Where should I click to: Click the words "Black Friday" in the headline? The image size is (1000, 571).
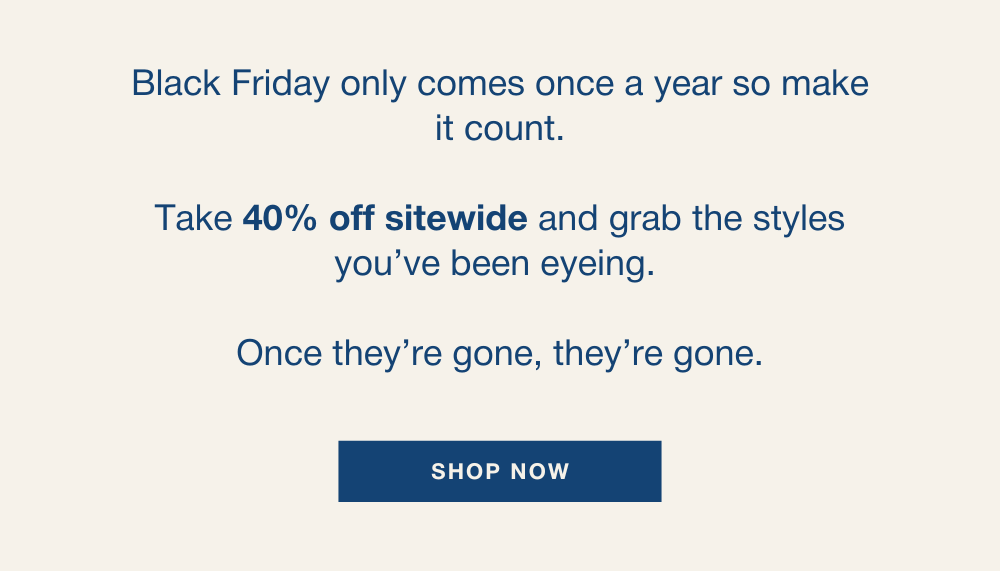[x=230, y=83]
